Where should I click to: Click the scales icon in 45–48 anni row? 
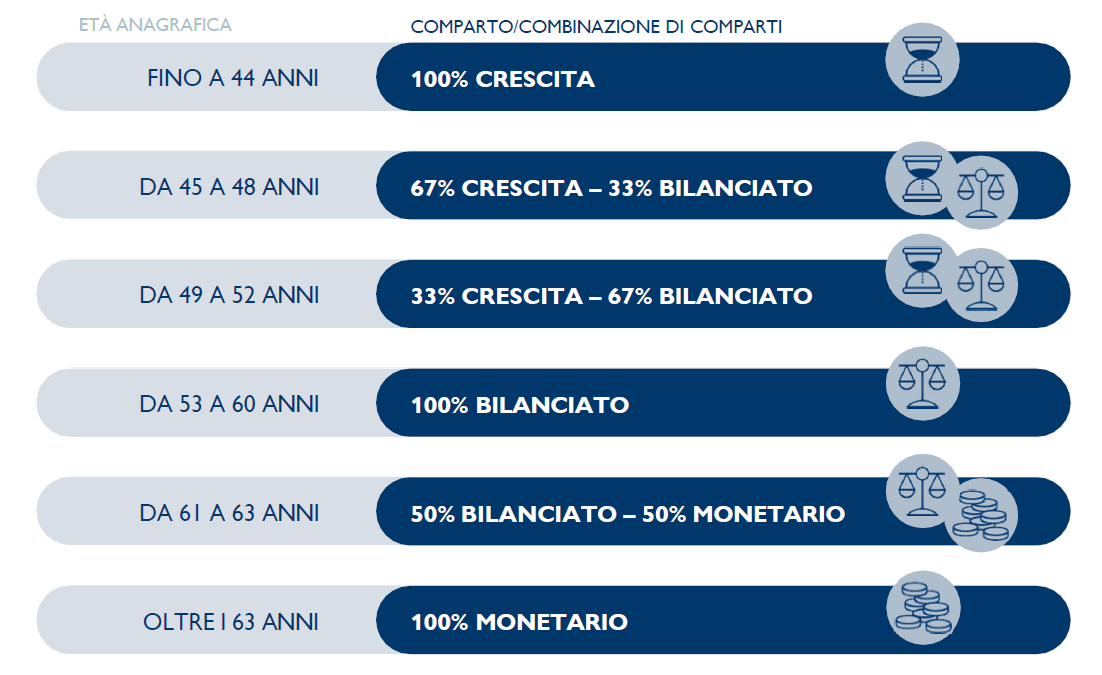click(x=981, y=193)
